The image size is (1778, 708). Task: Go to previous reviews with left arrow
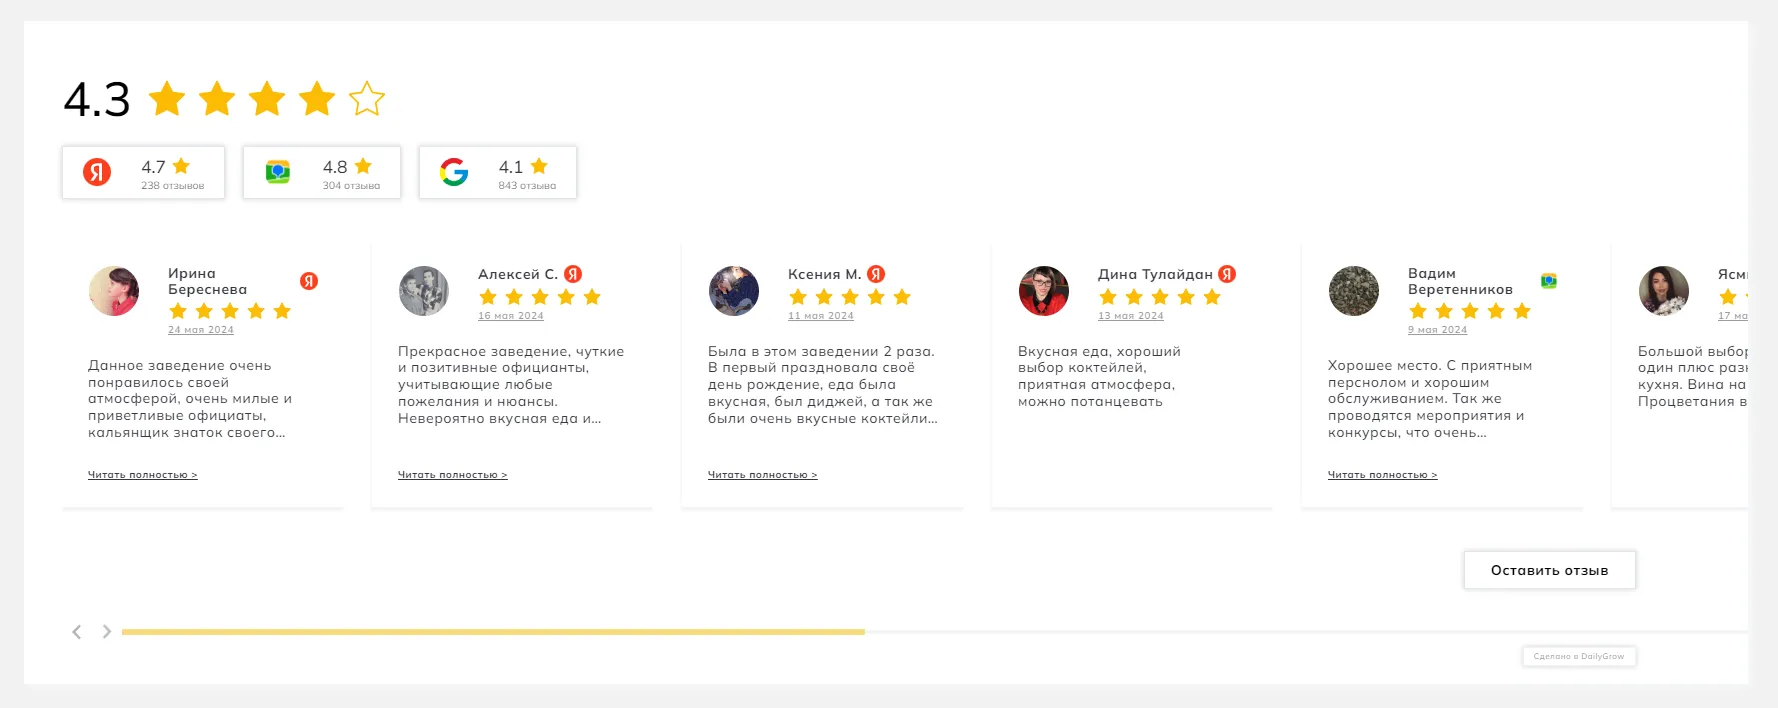click(x=77, y=632)
